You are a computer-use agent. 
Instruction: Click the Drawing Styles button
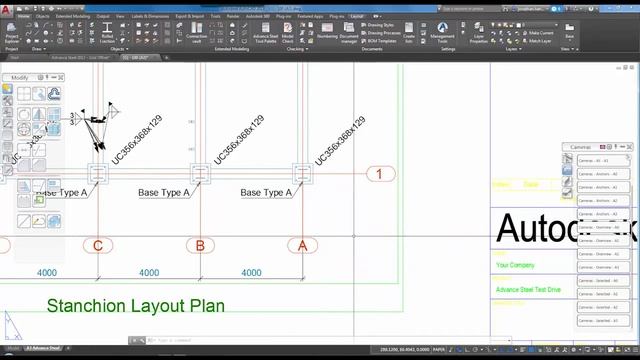pos(378,25)
